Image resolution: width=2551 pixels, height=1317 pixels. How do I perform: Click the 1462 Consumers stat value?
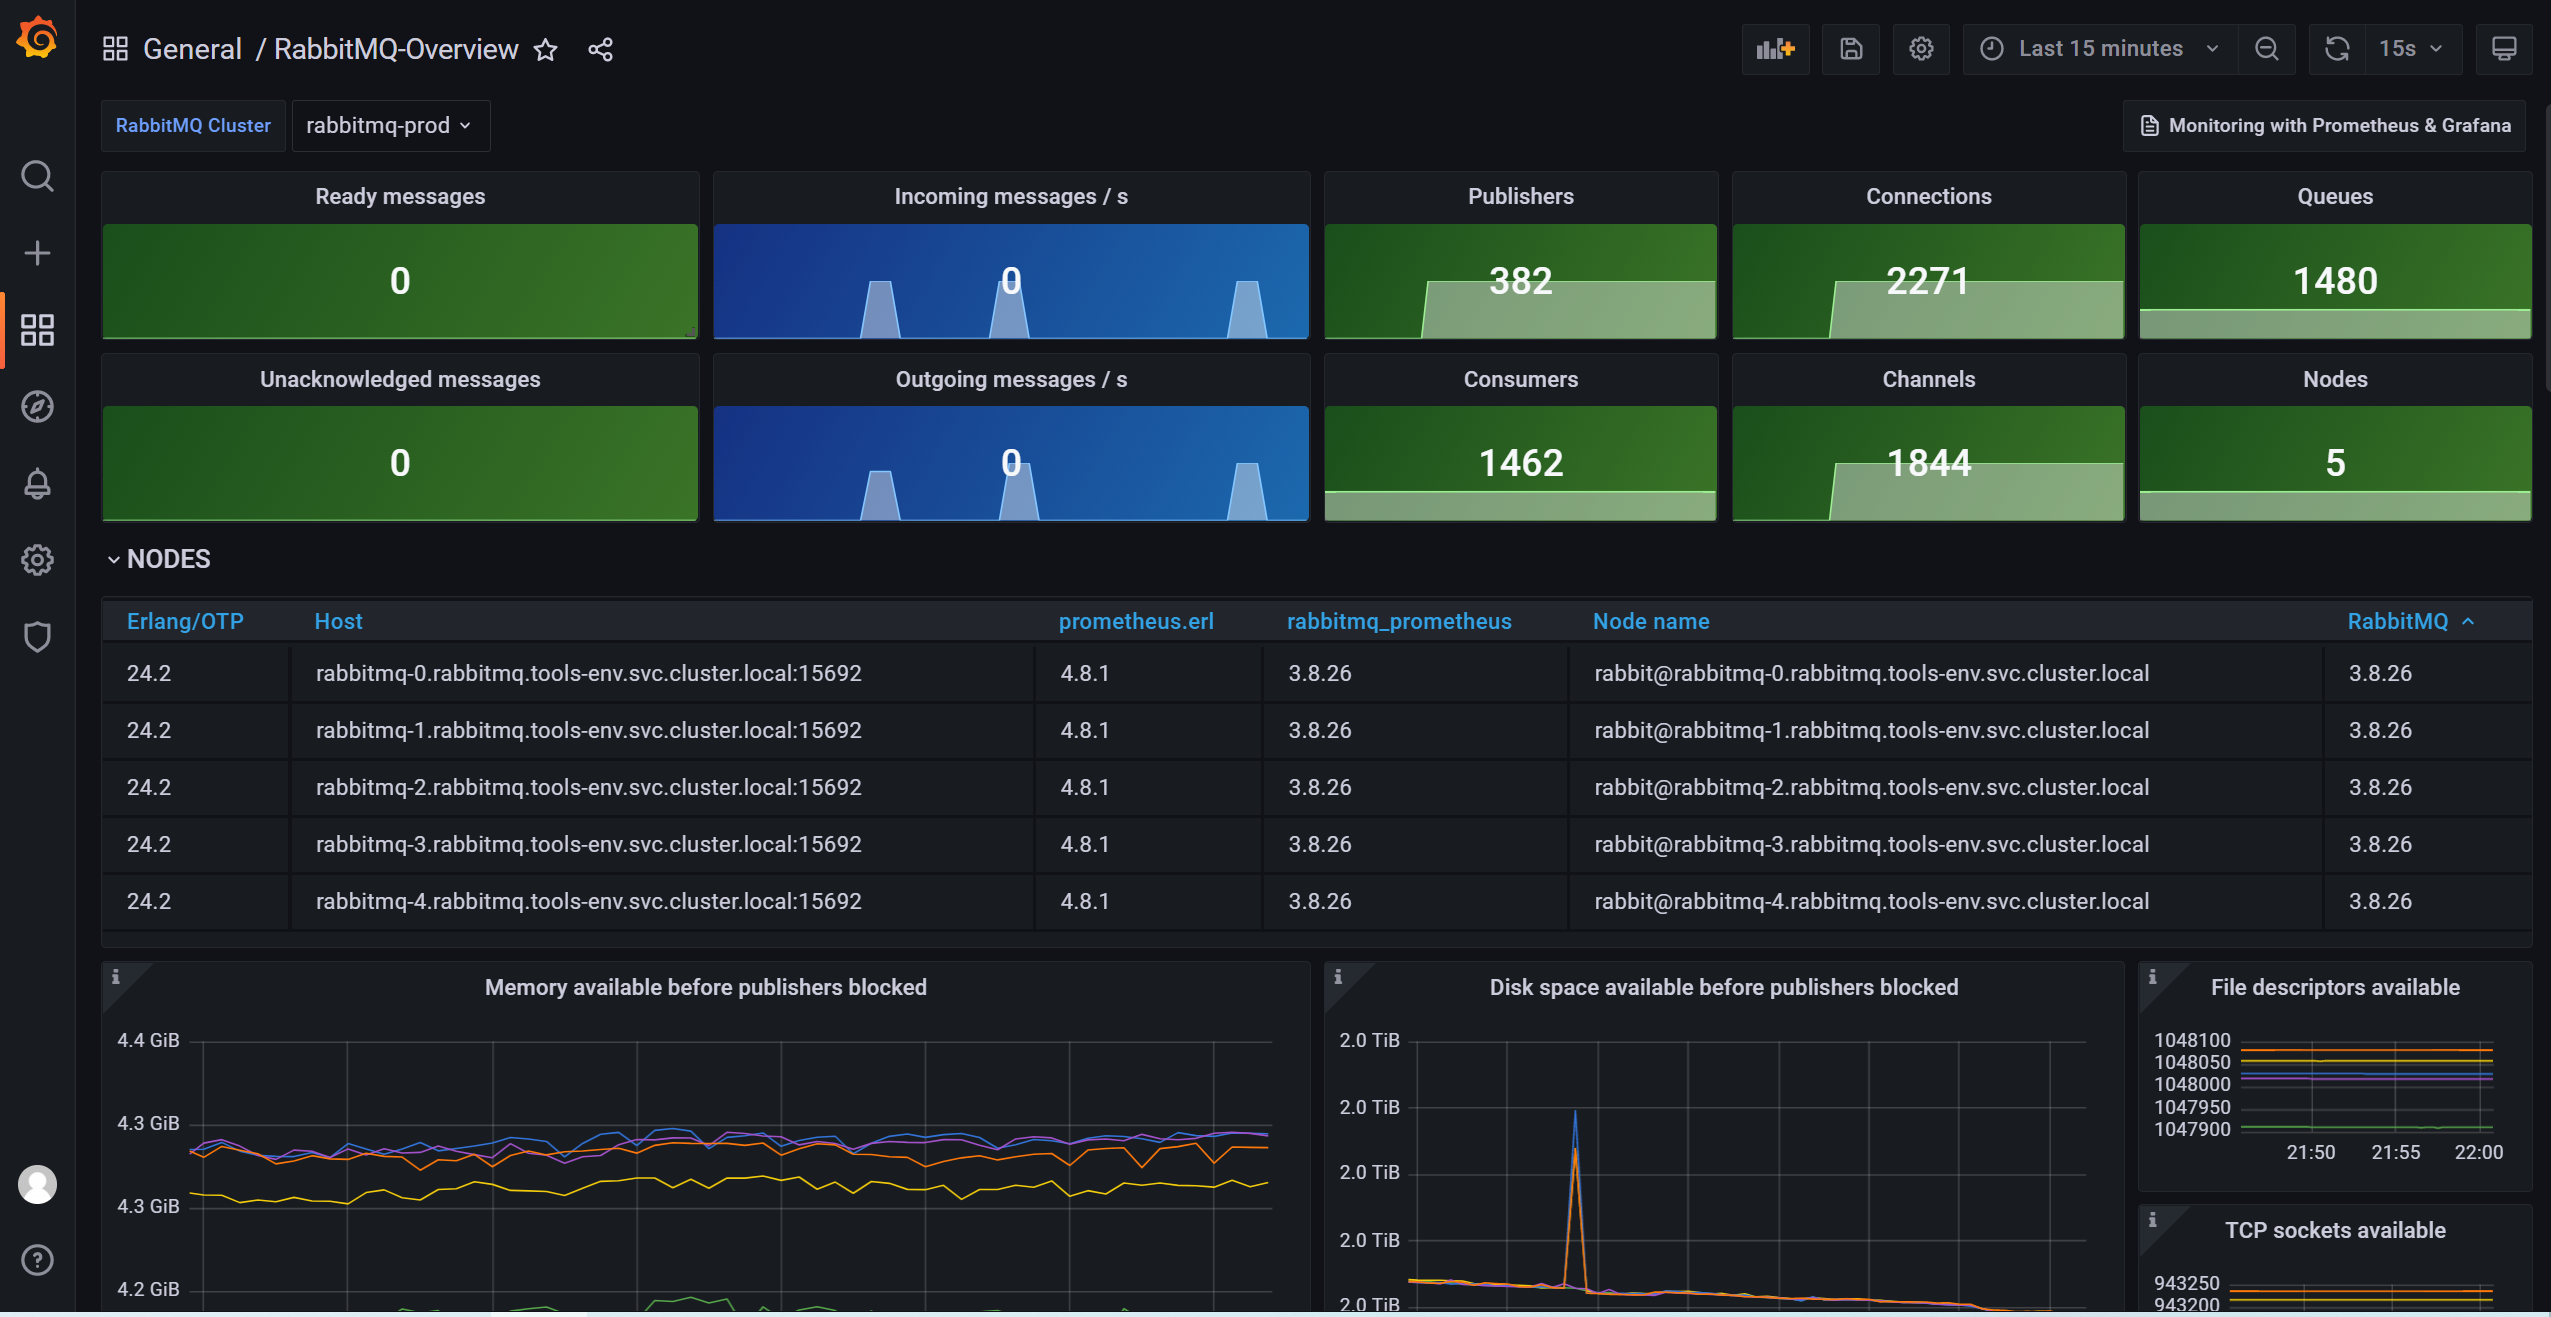pos(1520,463)
